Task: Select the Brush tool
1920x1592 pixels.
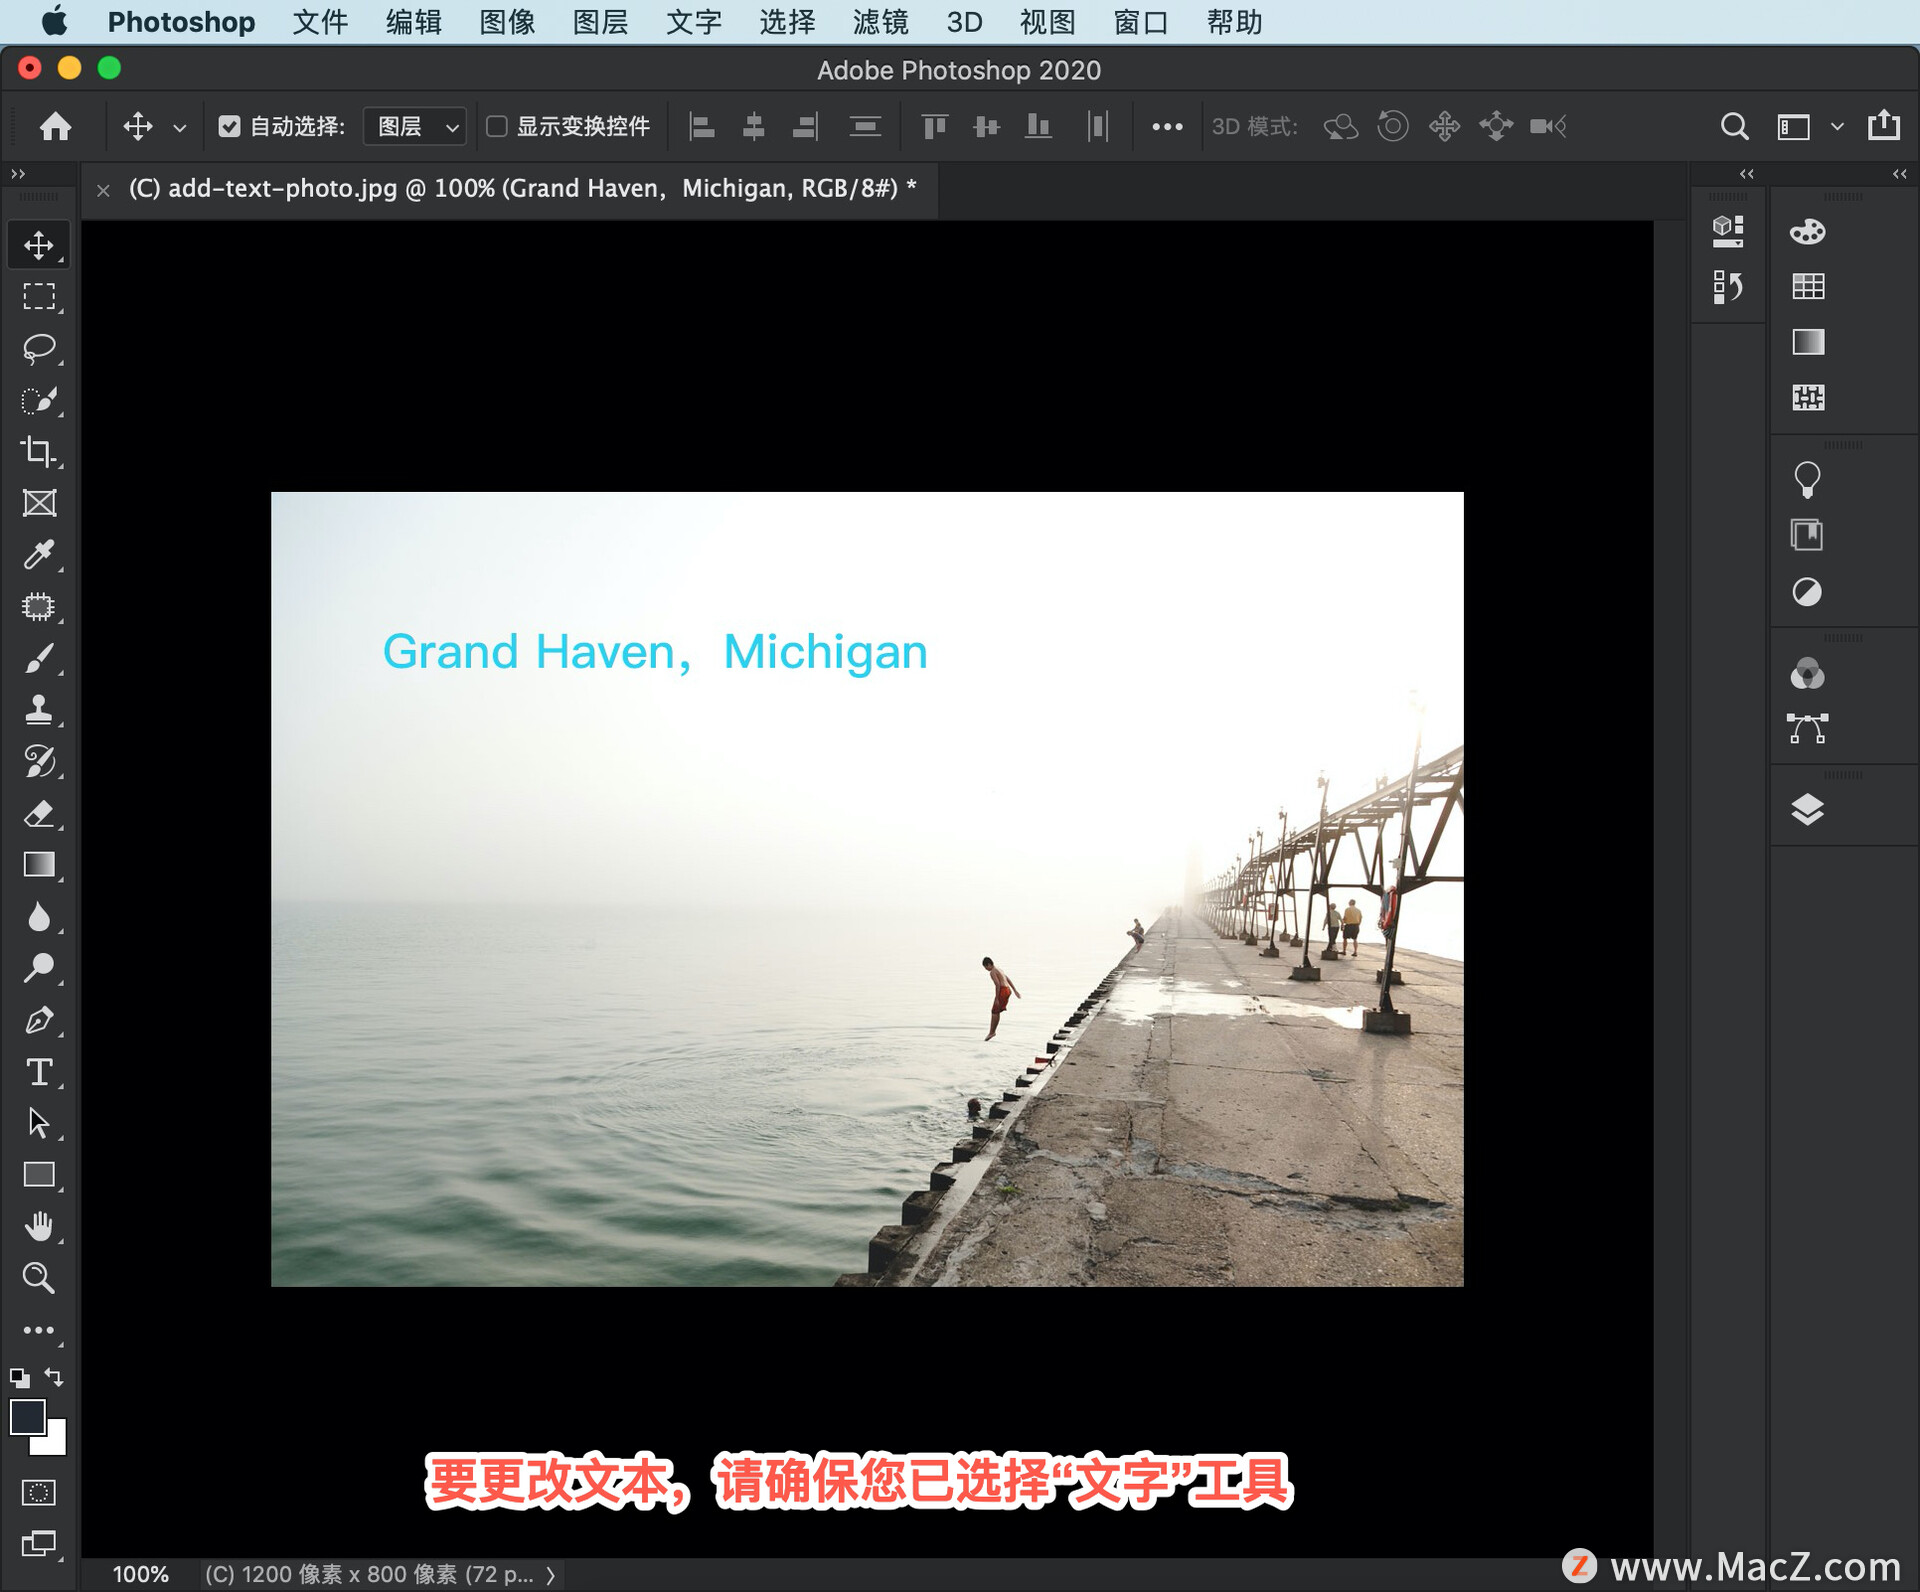Action: click(39, 659)
